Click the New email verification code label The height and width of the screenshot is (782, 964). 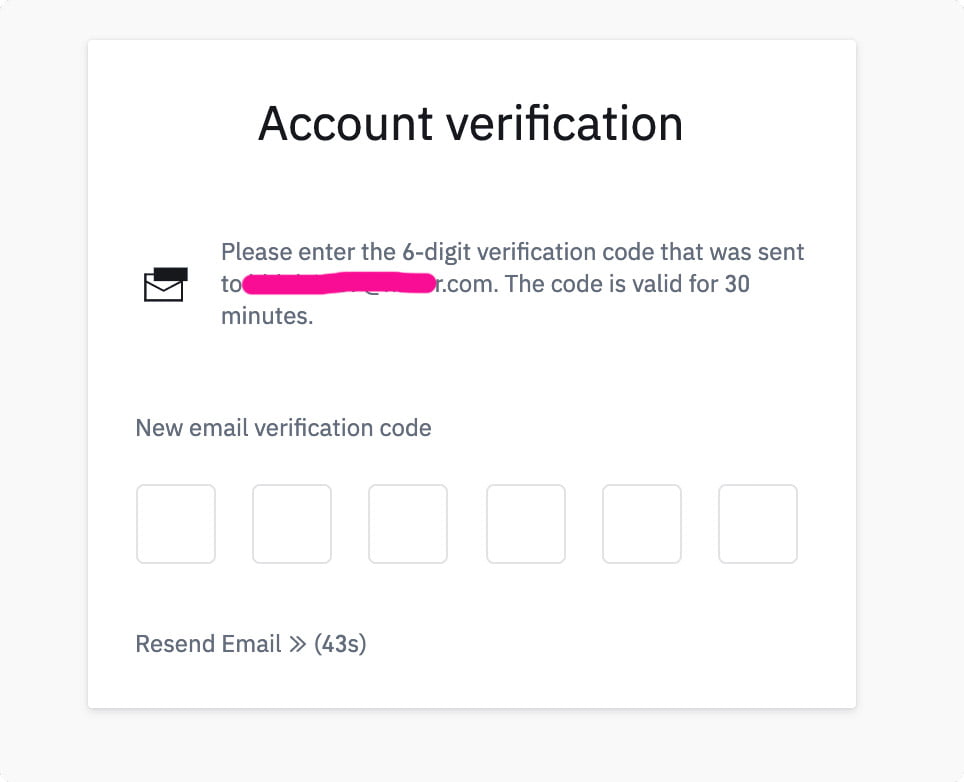click(x=283, y=428)
